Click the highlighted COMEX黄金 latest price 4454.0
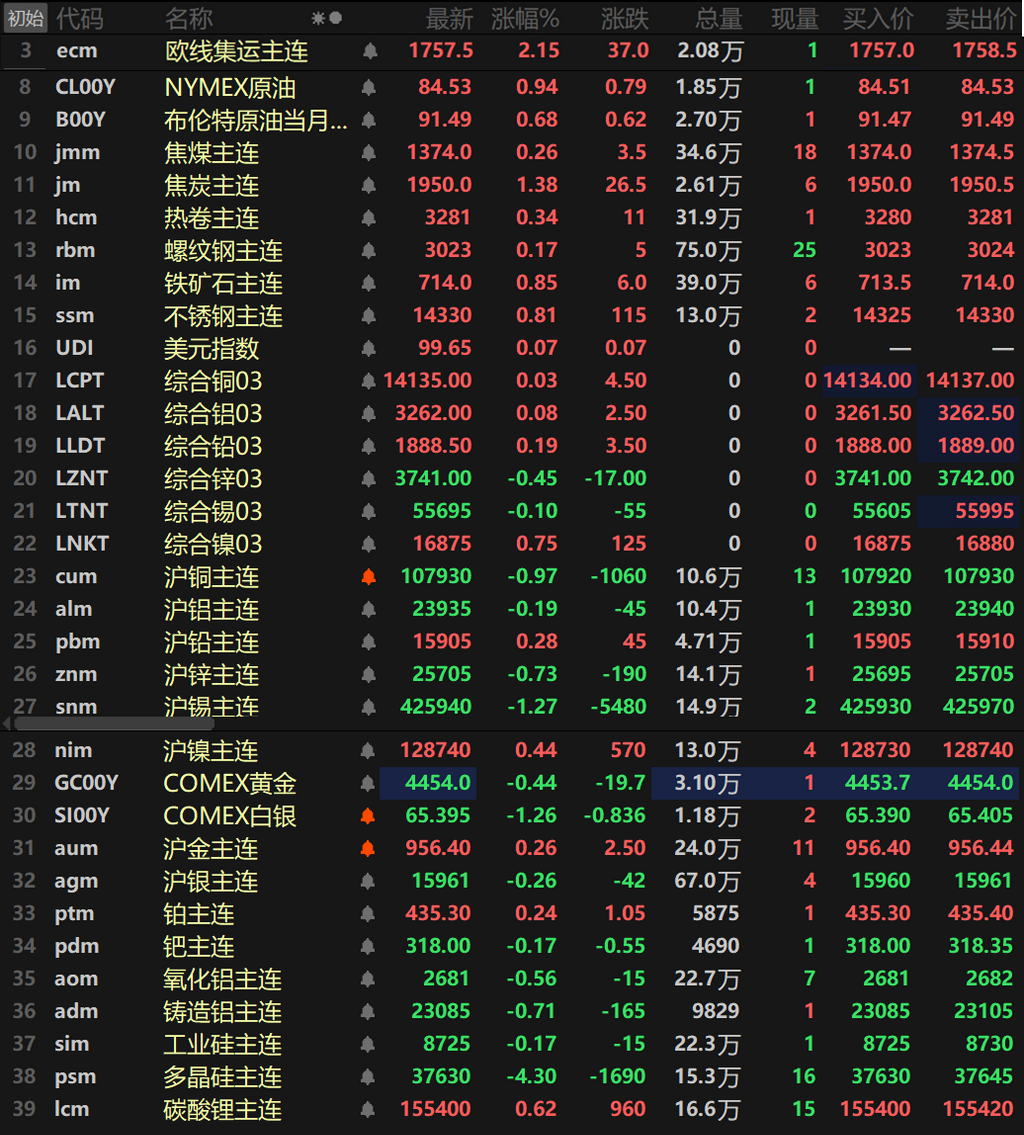 point(437,783)
